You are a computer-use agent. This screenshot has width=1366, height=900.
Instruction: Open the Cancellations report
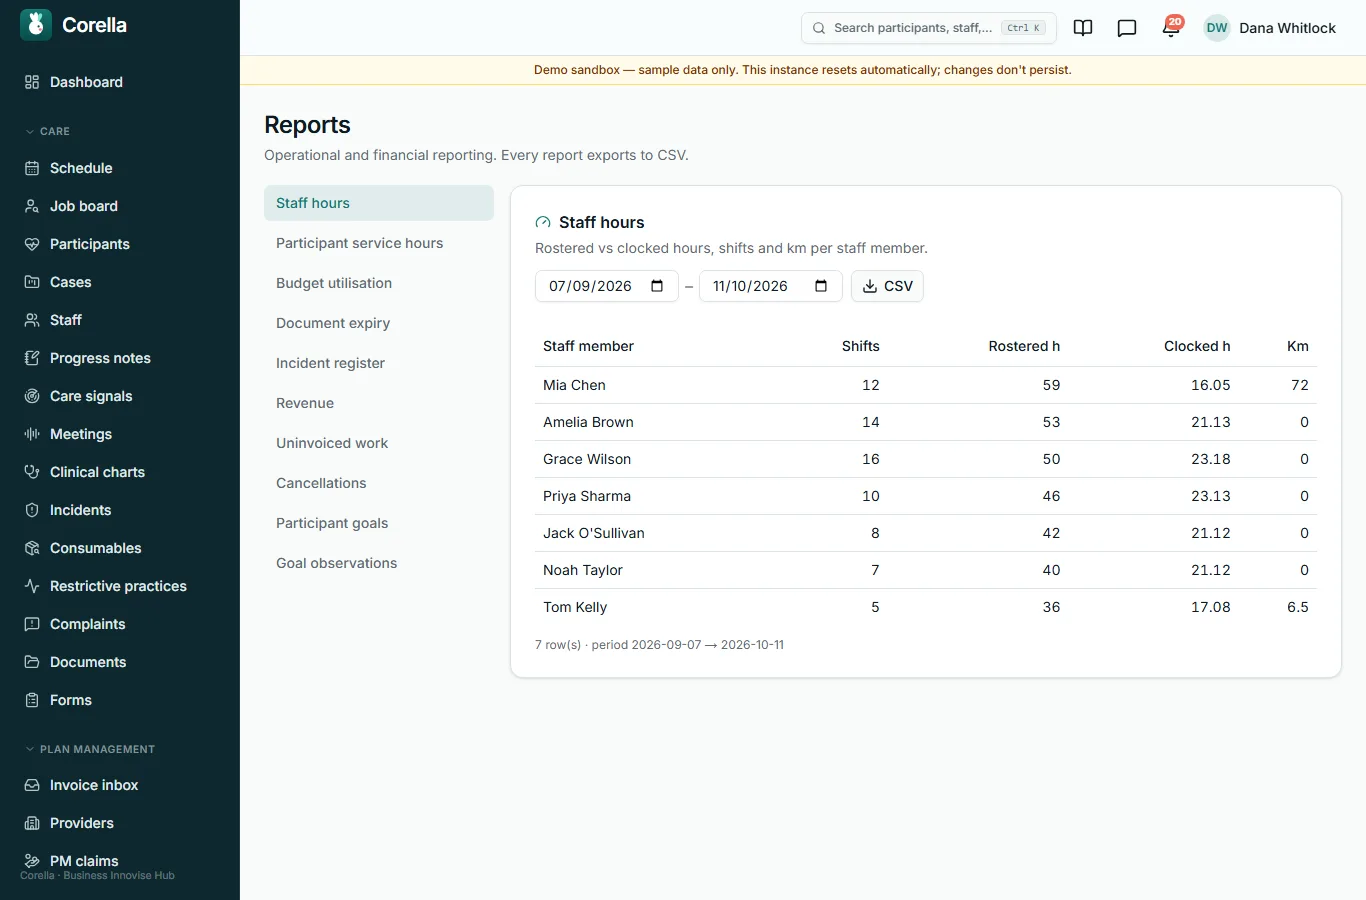pyautogui.click(x=379, y=483)
